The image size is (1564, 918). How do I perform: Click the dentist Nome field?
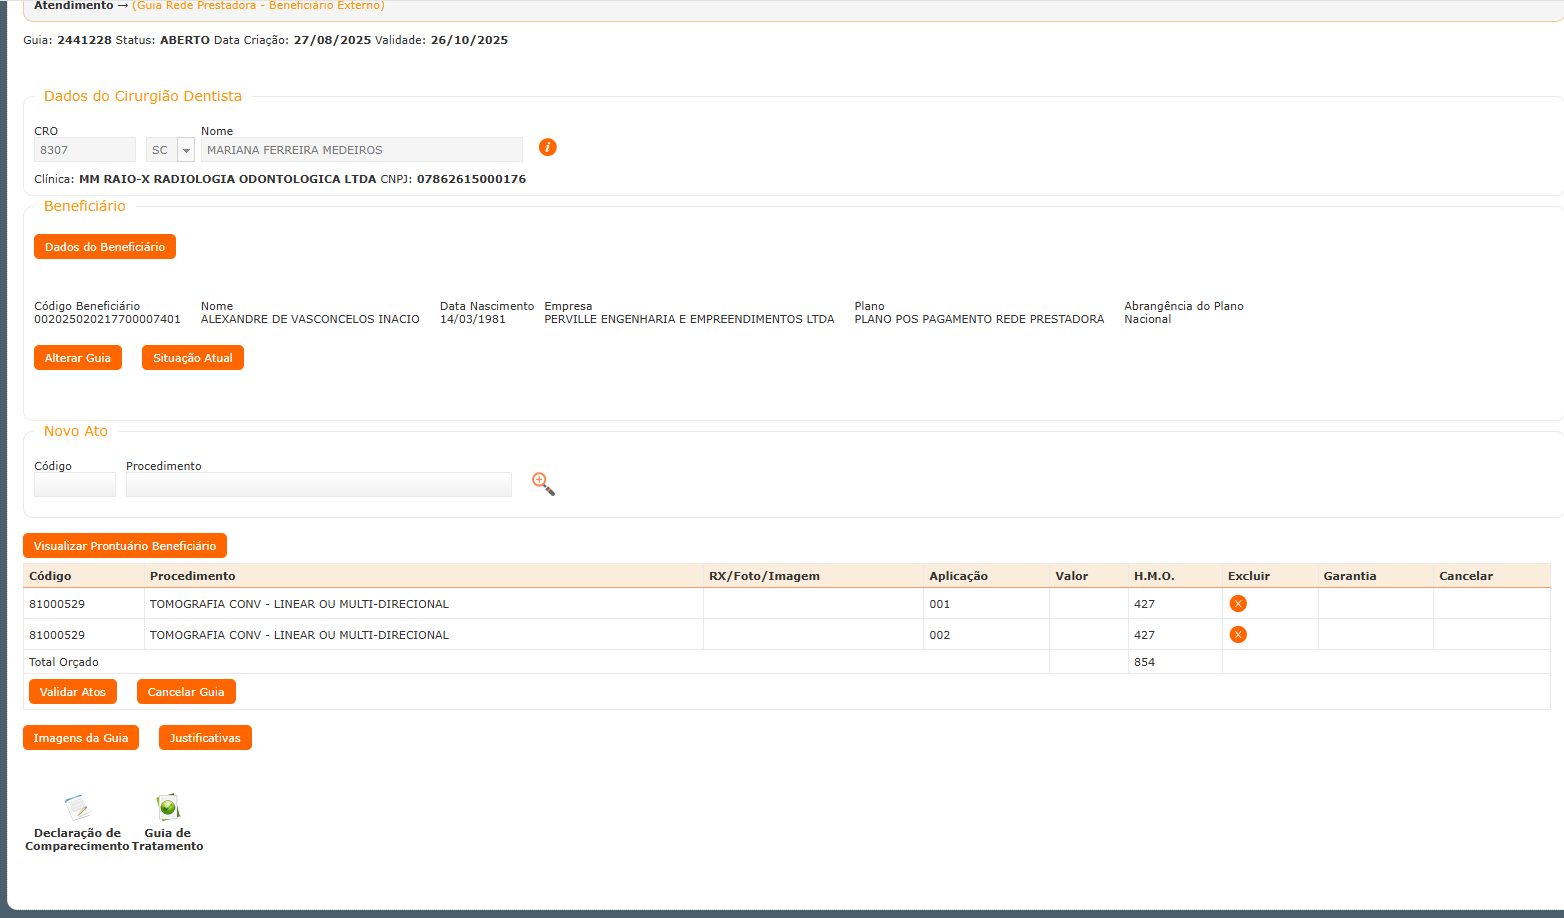pyautogui.click(x=361, y=150)
